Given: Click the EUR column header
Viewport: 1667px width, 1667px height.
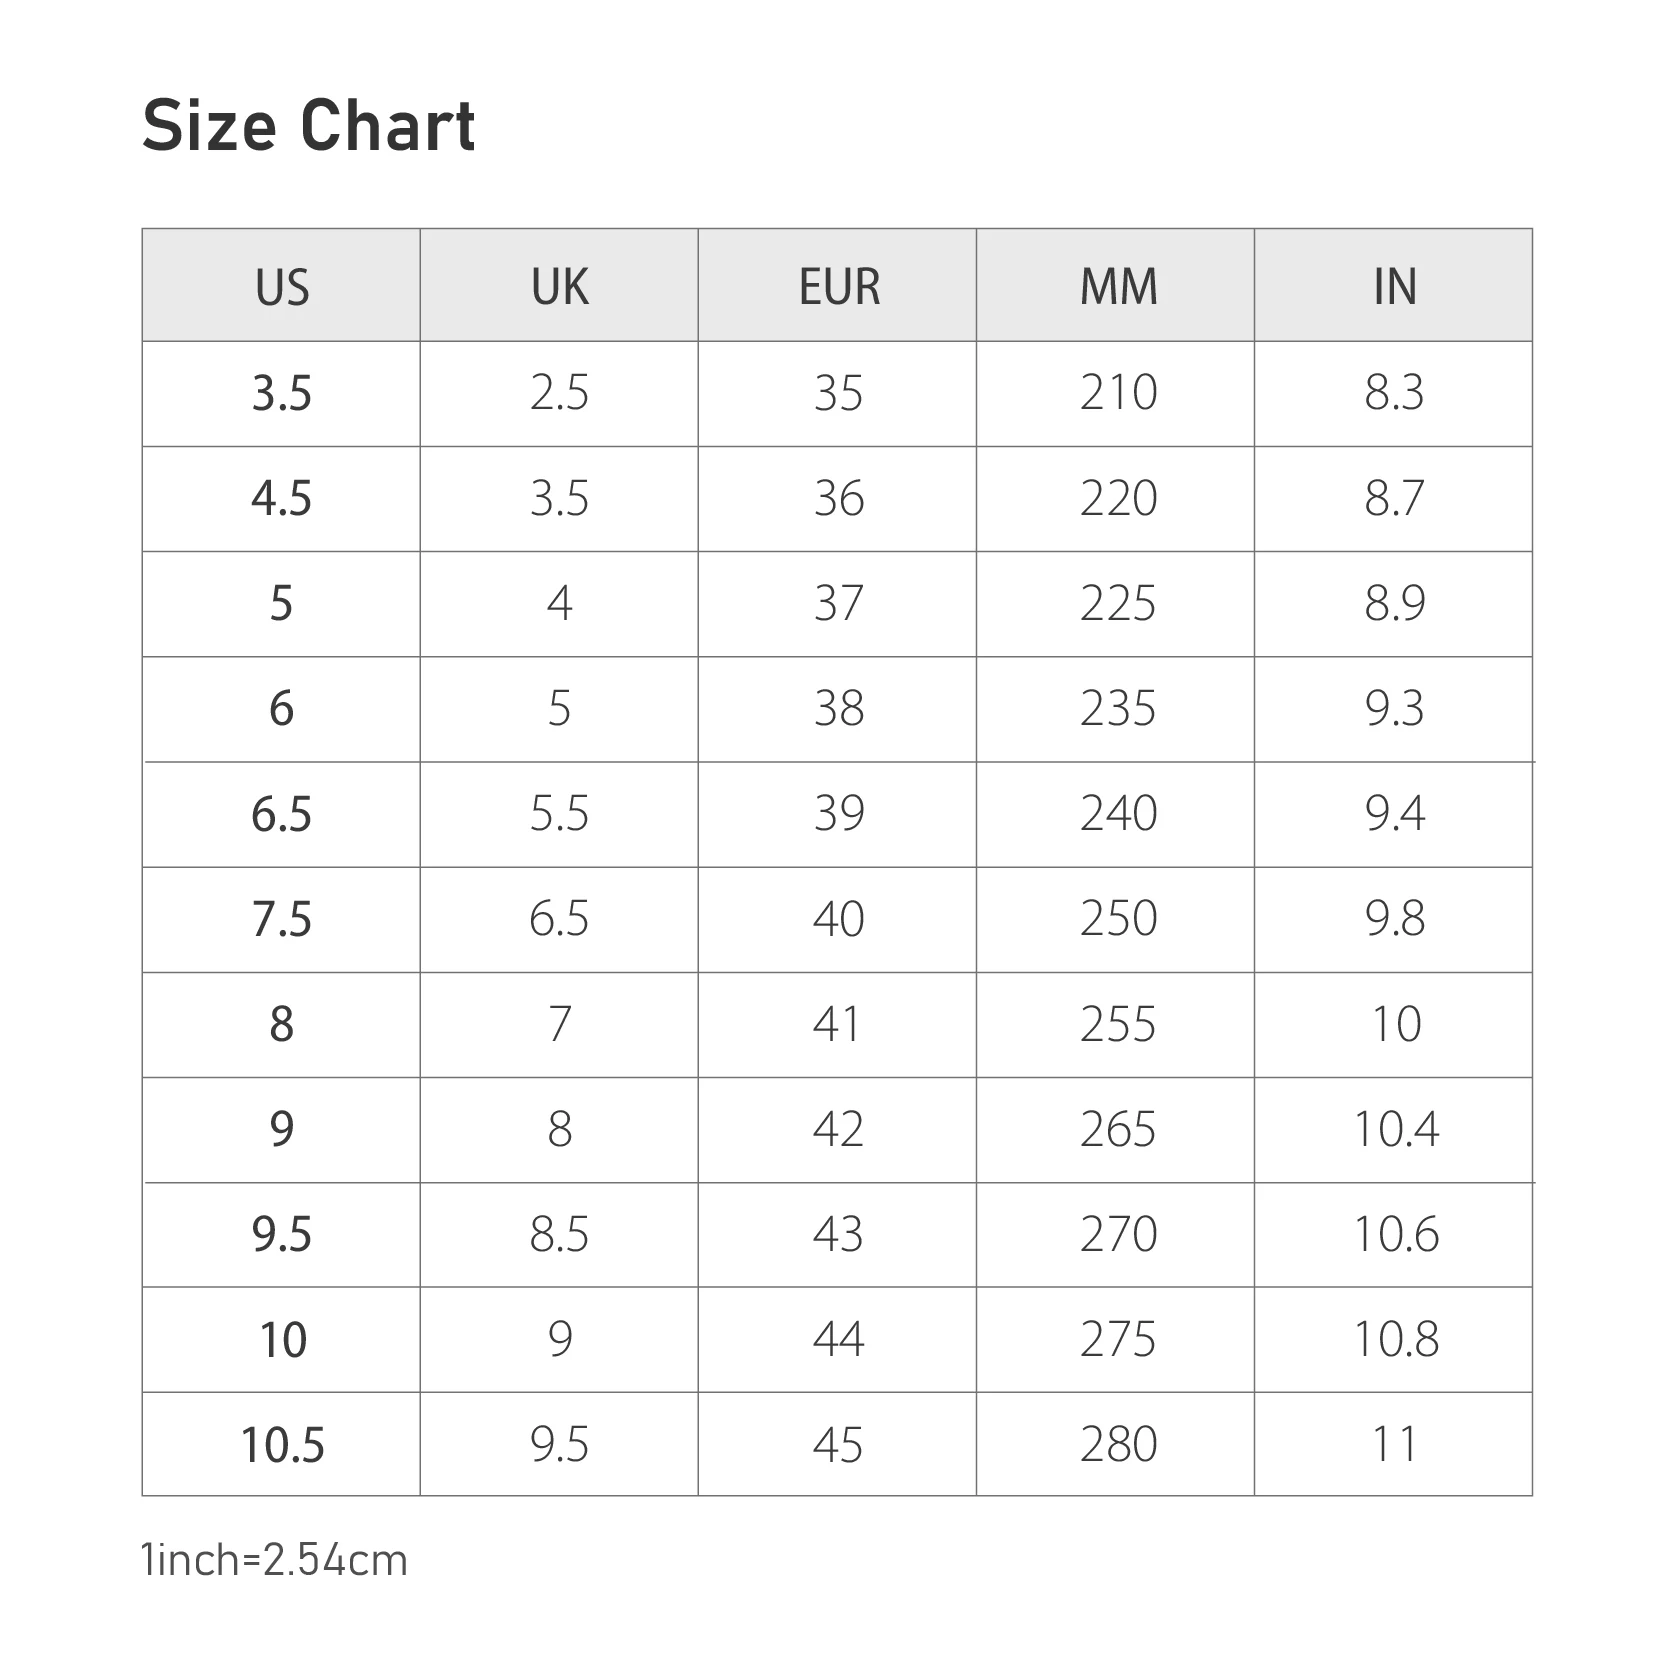Looking at the screenshot, I should (838, 288).
